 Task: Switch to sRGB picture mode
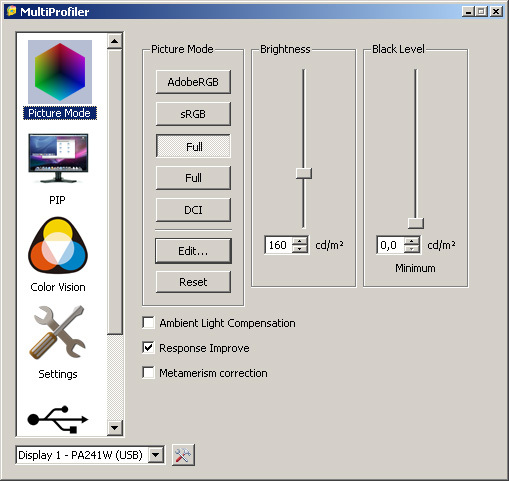point(193,114)
